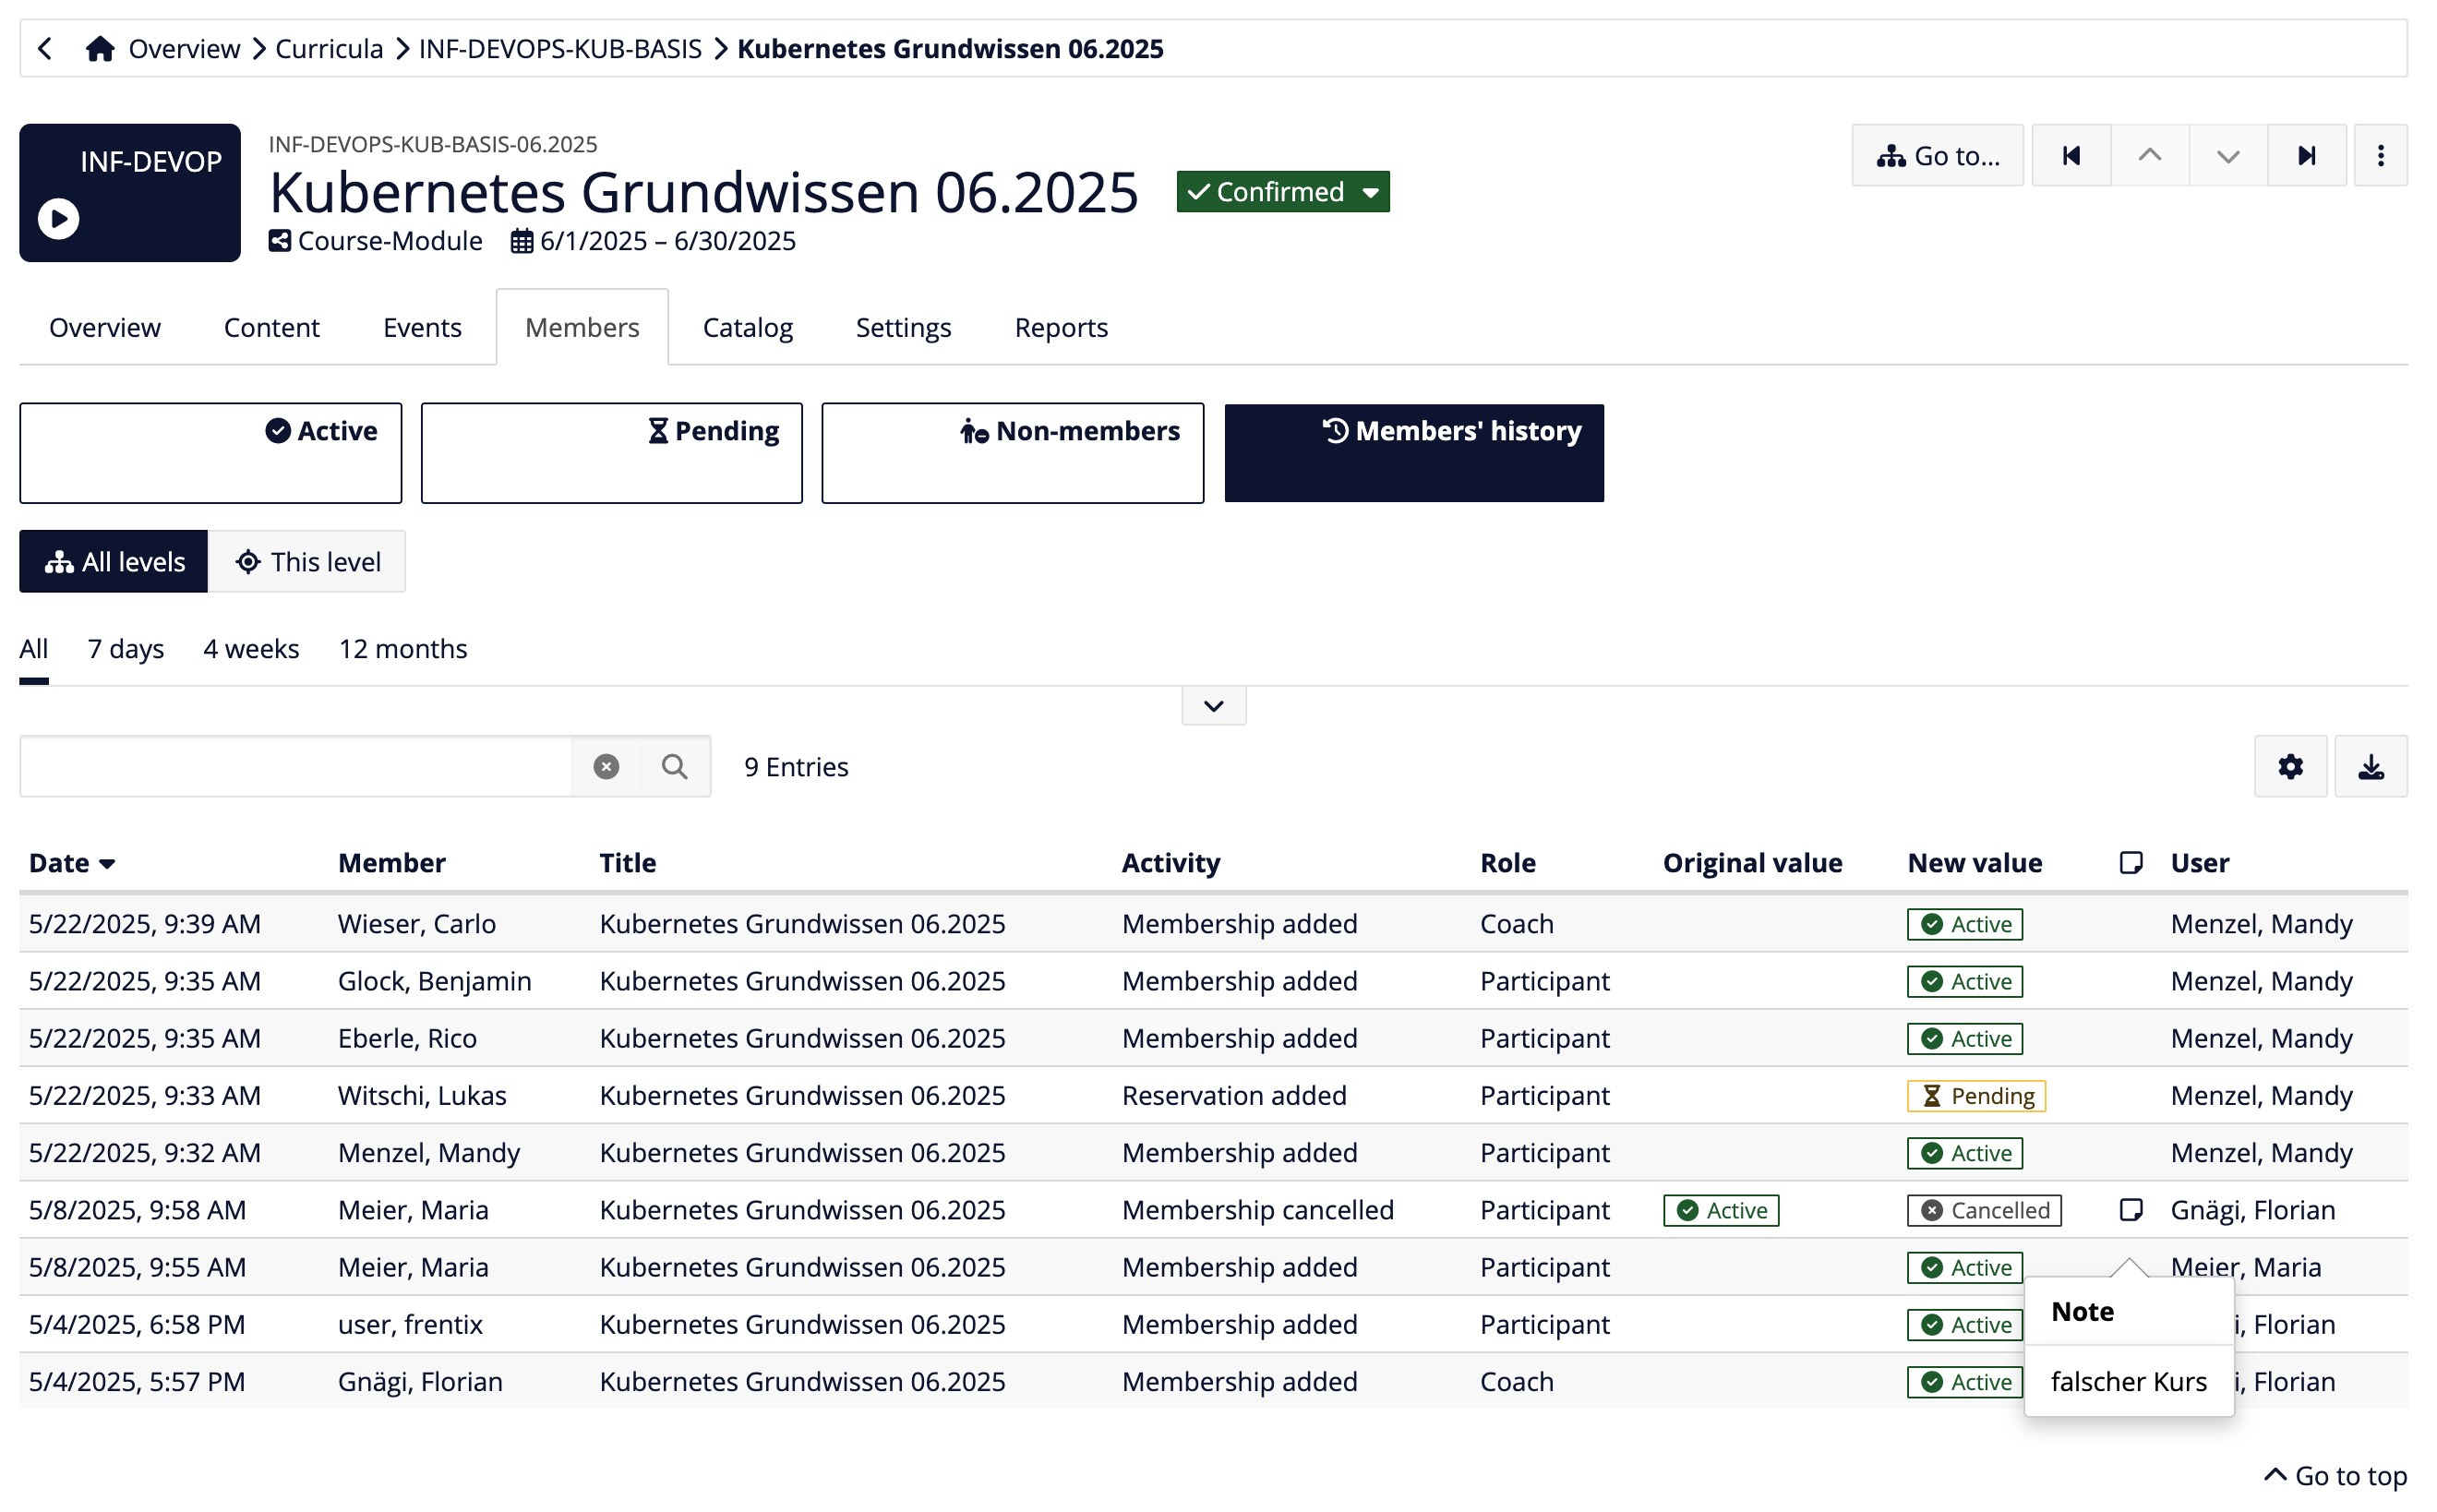Select the All levels toggle
2437x1512 pixels.
coord(114,561)
